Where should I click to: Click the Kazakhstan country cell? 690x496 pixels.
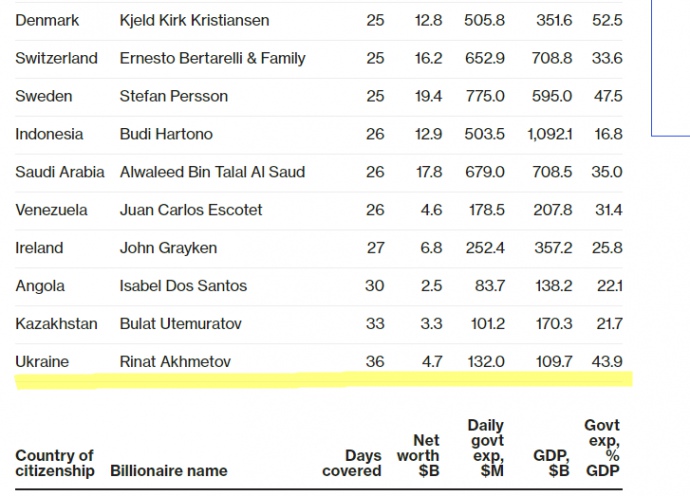point(57,324)
